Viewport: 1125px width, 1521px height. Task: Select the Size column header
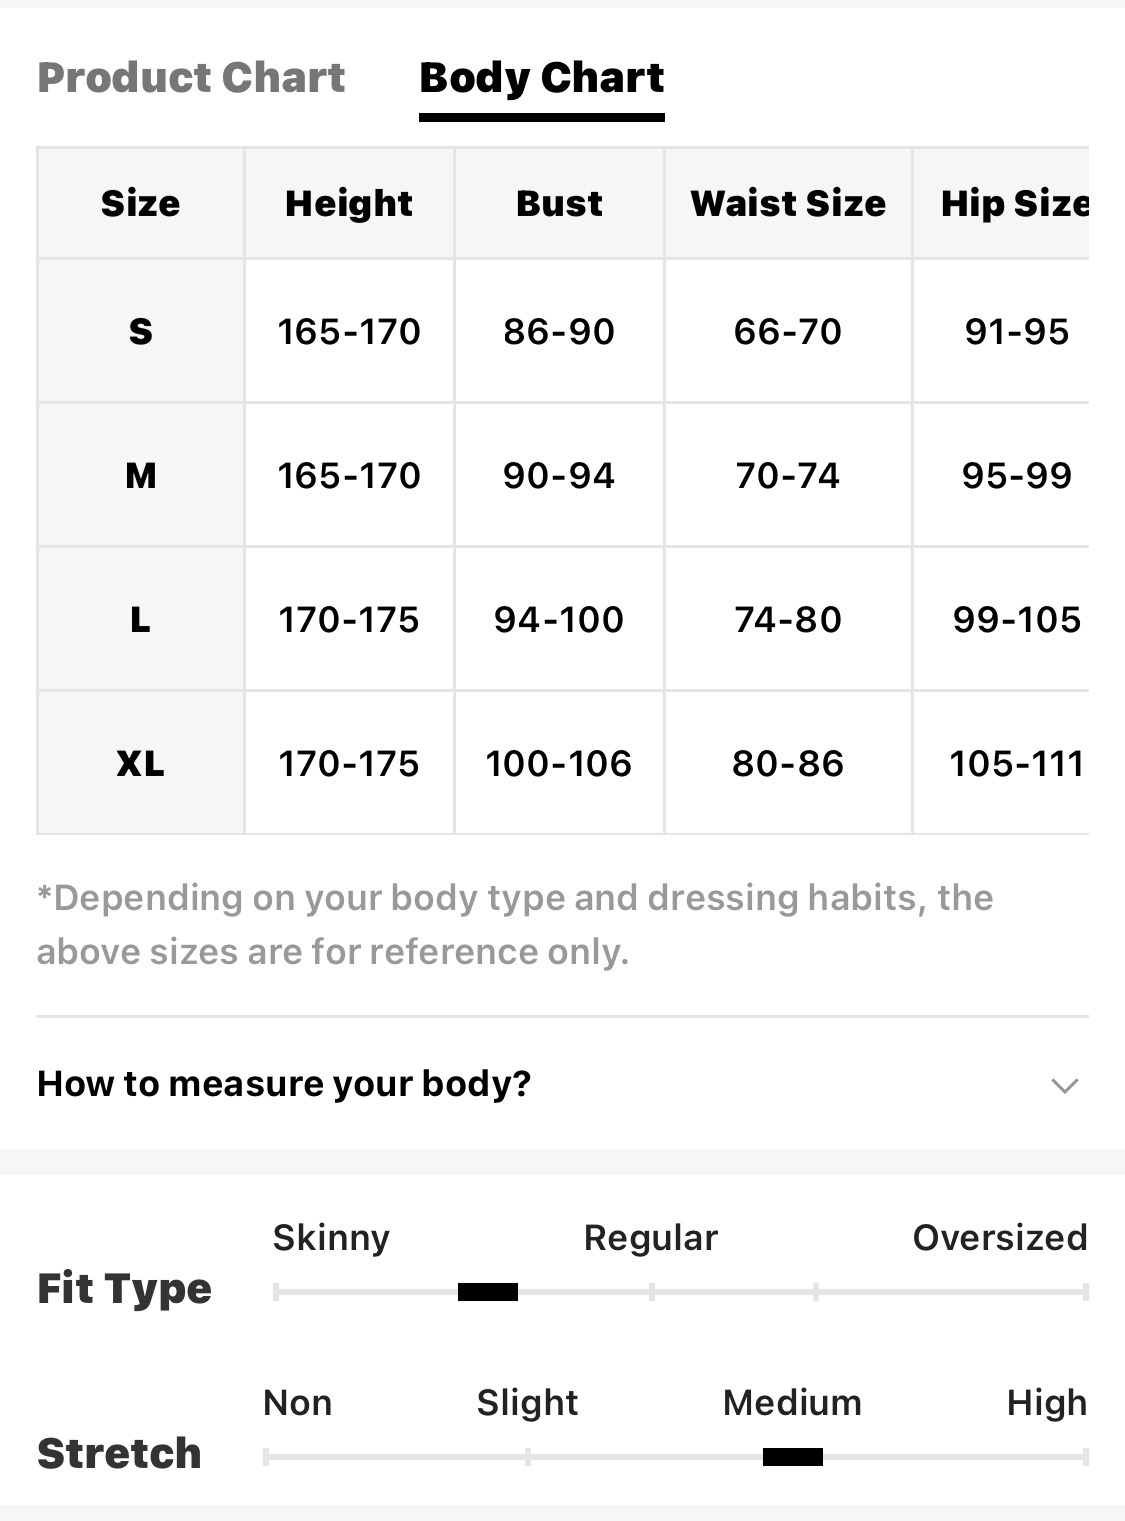(141, 204)
